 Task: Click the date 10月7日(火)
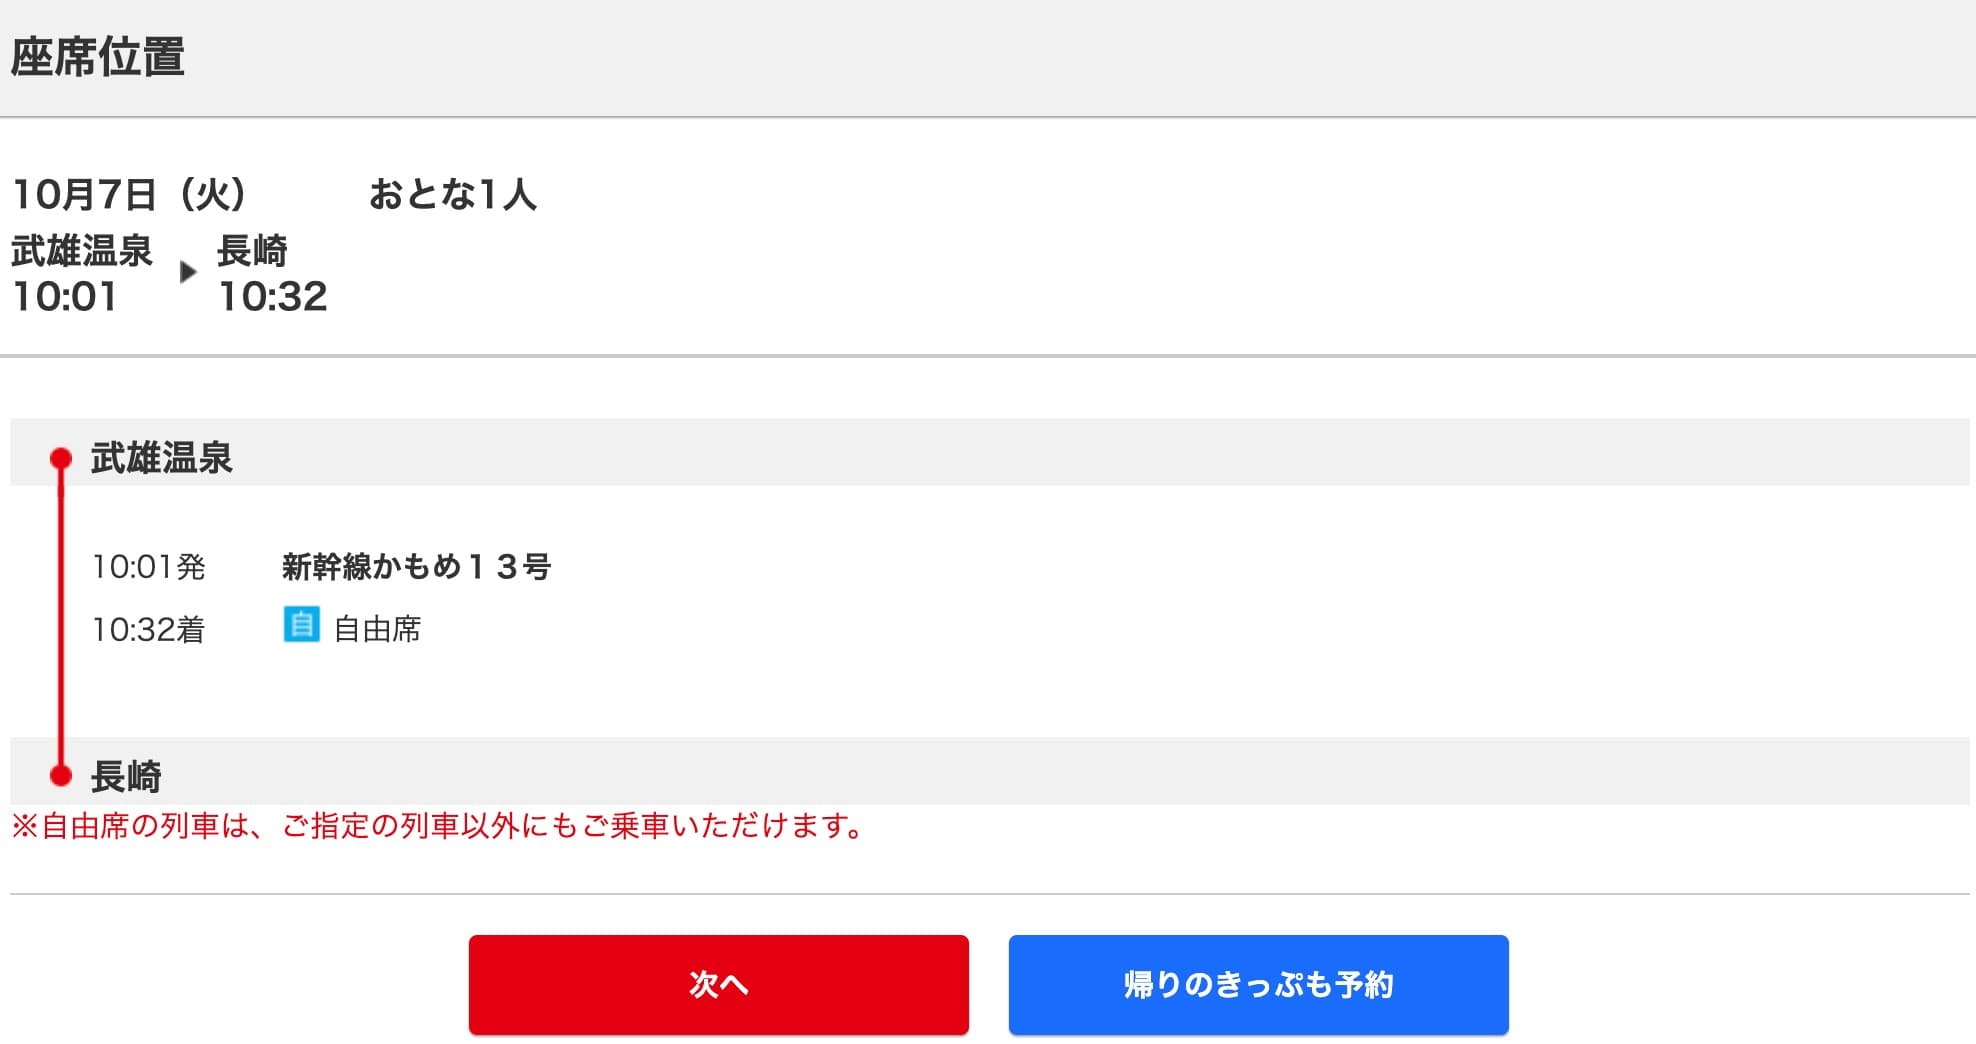[129, 194]
